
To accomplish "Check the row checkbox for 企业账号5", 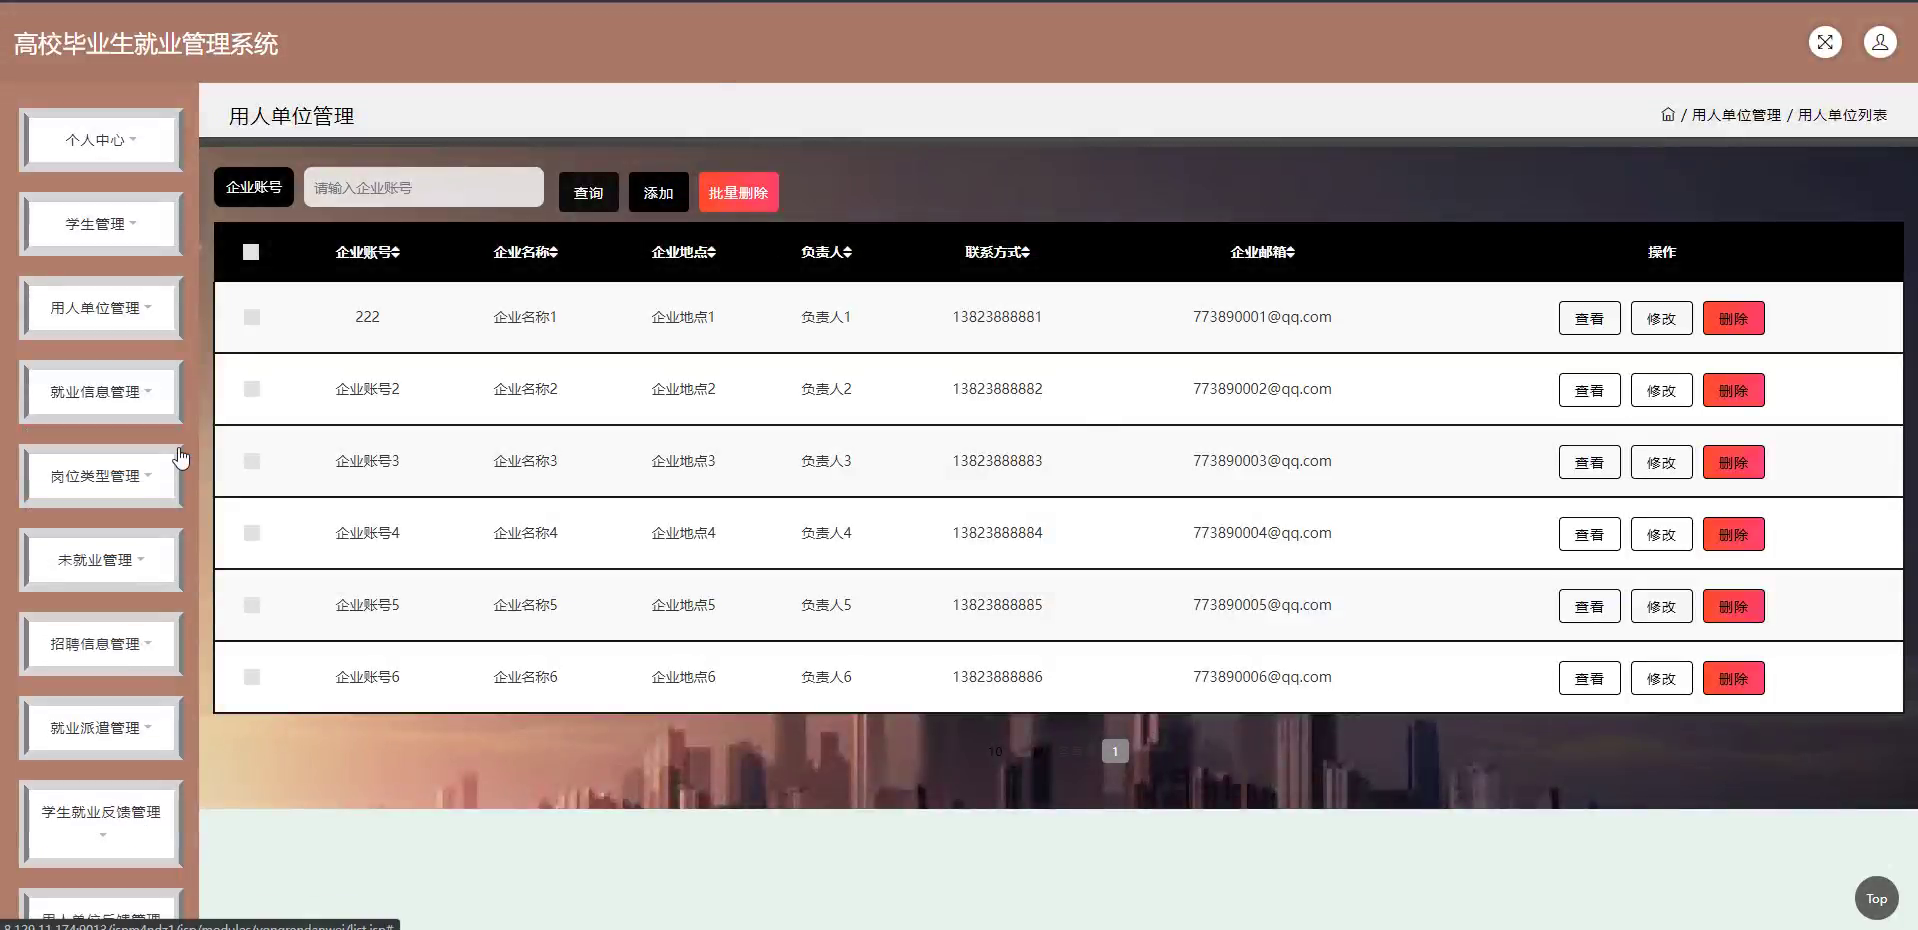I will (252, 605).
